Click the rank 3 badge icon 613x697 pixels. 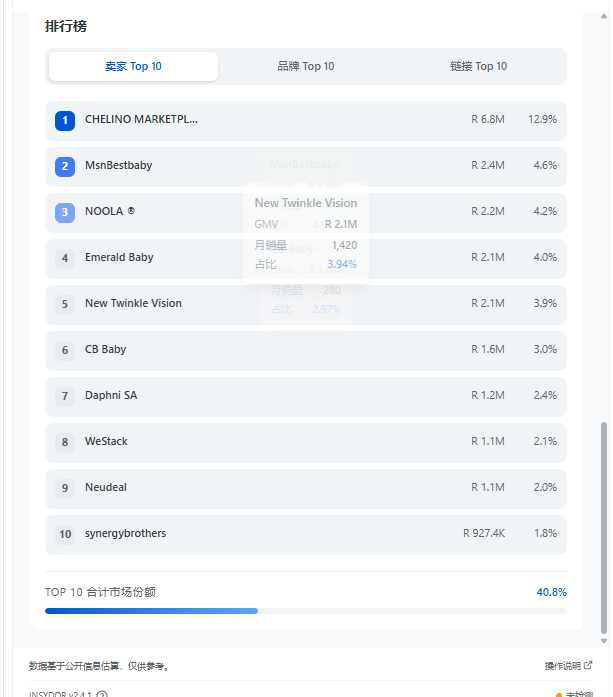65,212
